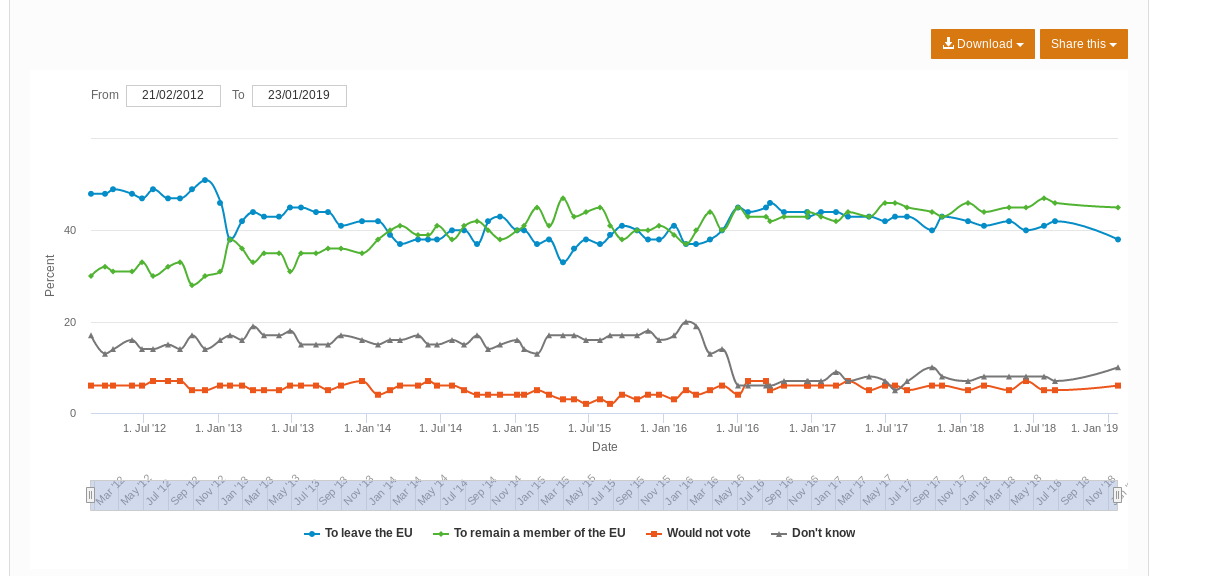Click the first orange 'Would not vote' point
Image resolution: width=1206 pixels, height=576 pixels.
(91, 385)
